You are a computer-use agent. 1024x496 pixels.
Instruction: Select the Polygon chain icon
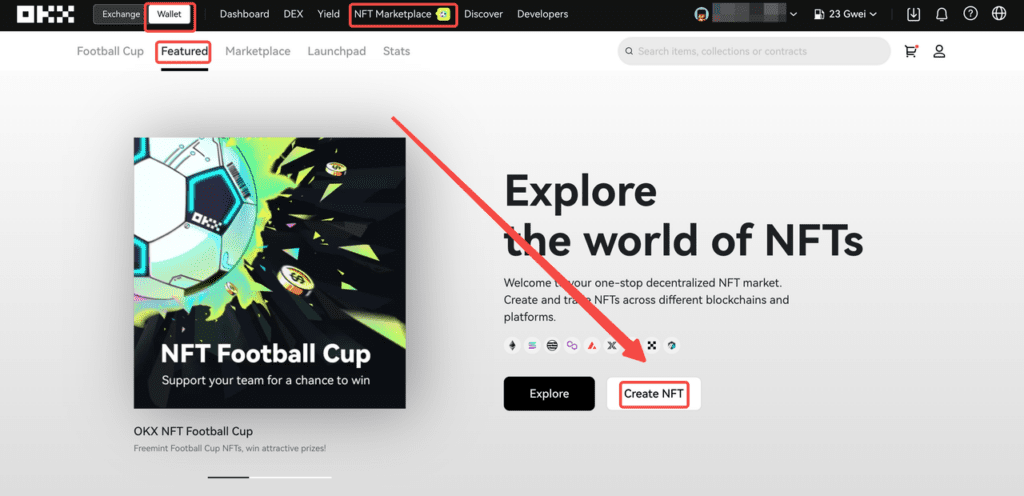[572, 345]
